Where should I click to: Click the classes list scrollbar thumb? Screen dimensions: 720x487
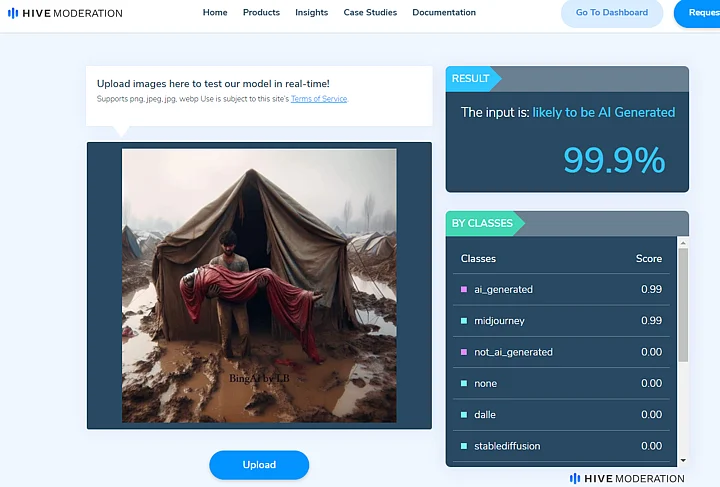point(683,305)
